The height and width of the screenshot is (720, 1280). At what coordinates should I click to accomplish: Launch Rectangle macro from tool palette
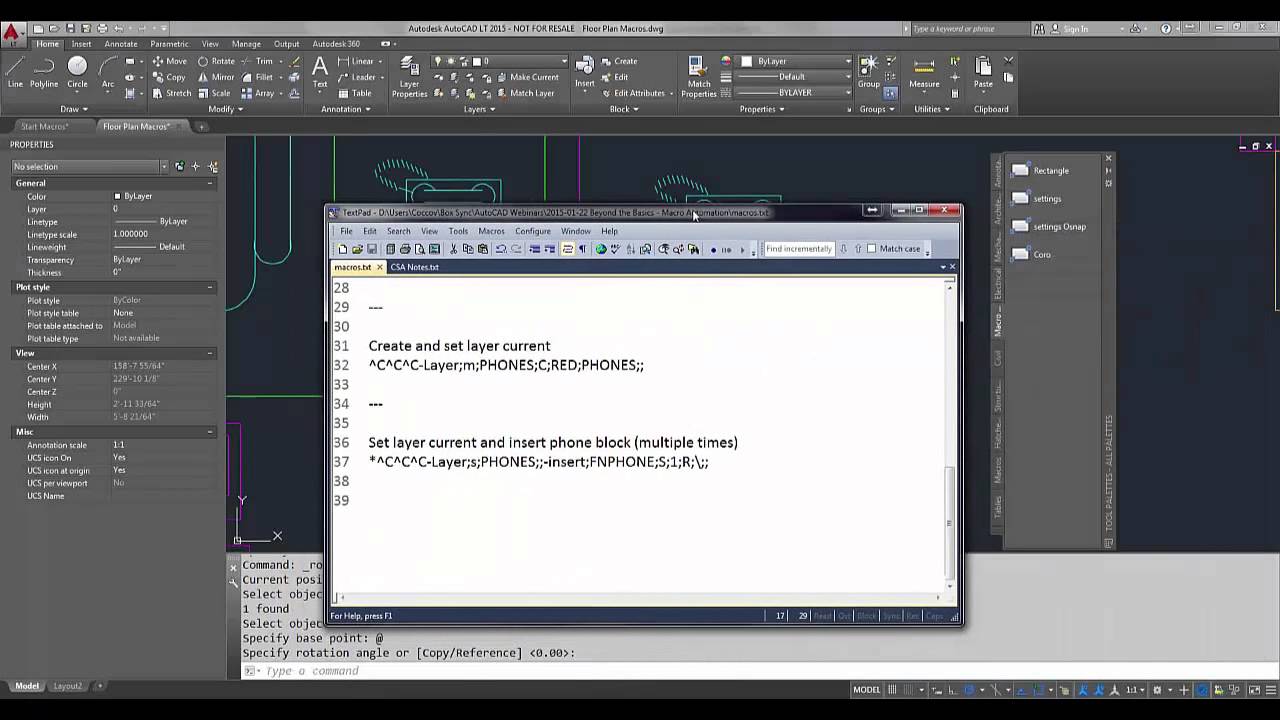point(1040,171)
